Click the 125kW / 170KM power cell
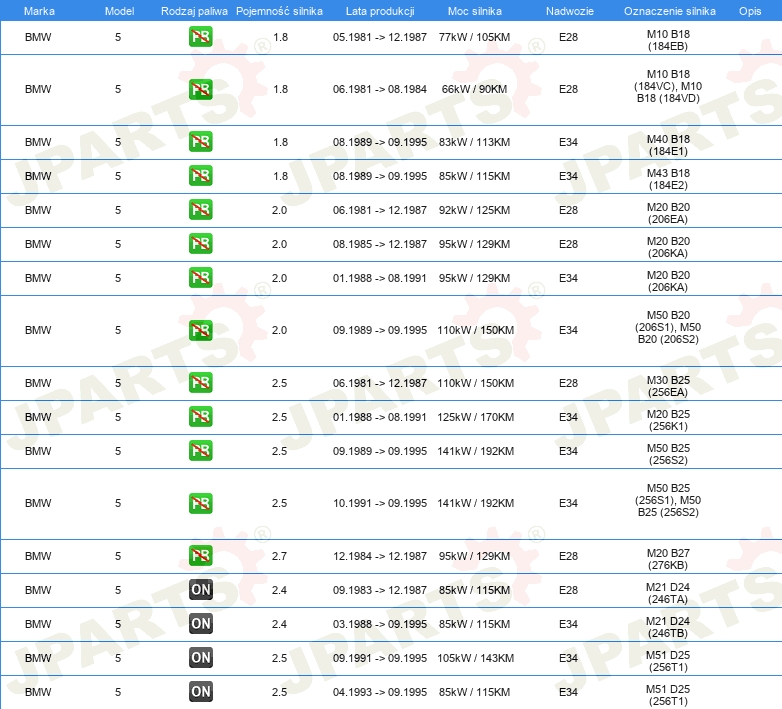 475,417
